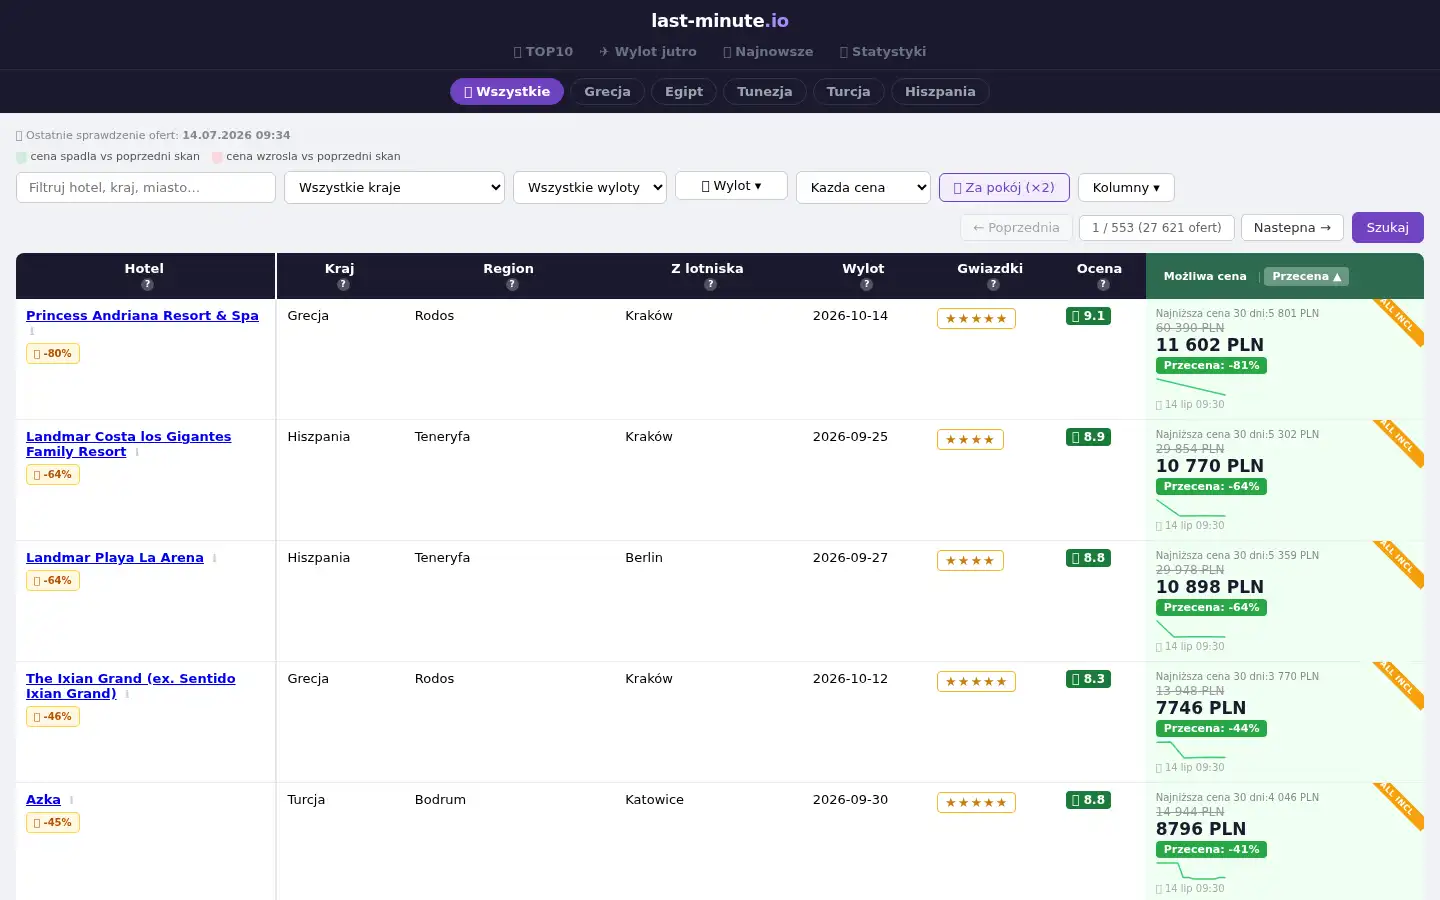Click Bodrum region cell
This screenshot has height=900, width=1440.
(x=440, y=800)
